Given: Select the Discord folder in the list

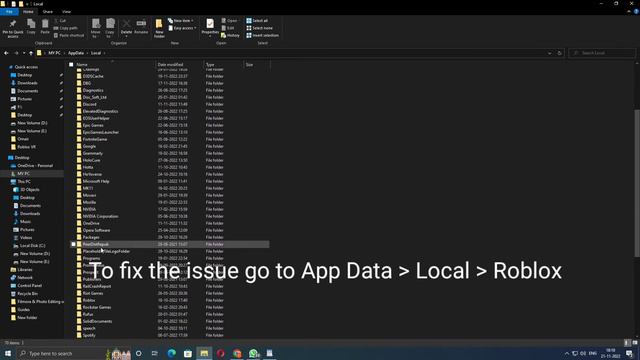Looking at the screenshot, I should pyautogui.click(x=89, y=104).
